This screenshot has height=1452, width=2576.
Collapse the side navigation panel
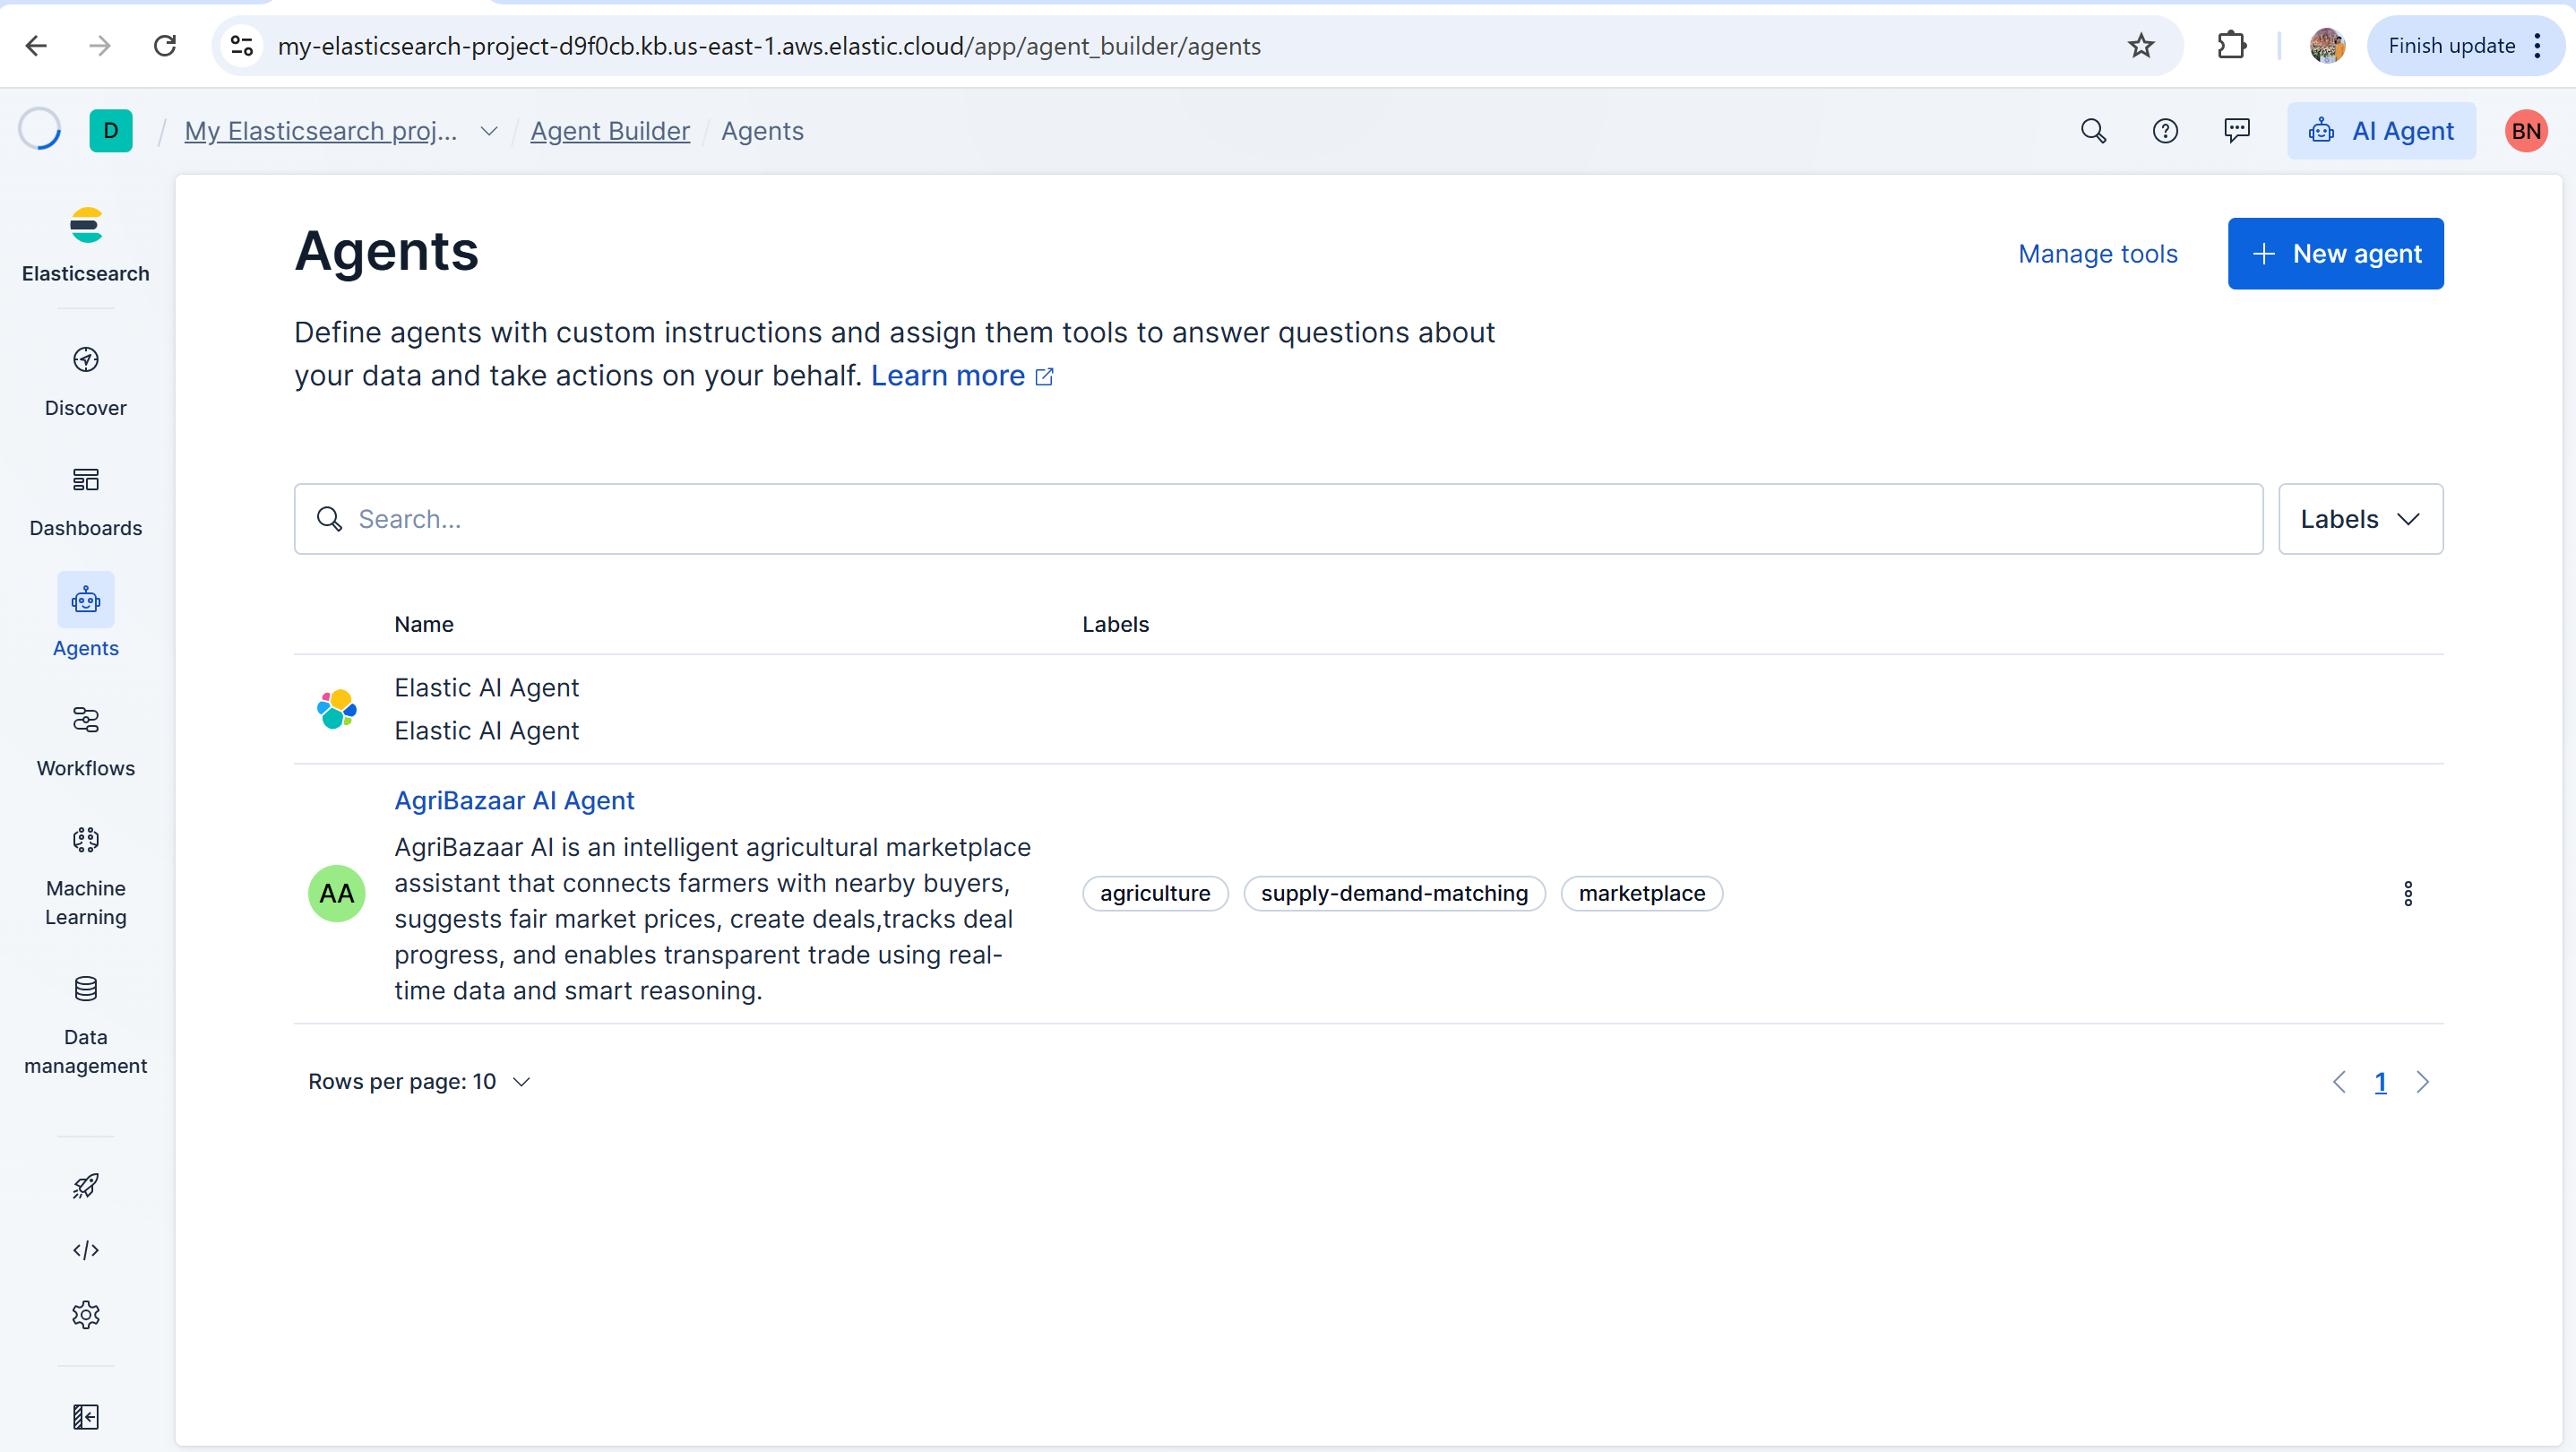click(85, 1416)
